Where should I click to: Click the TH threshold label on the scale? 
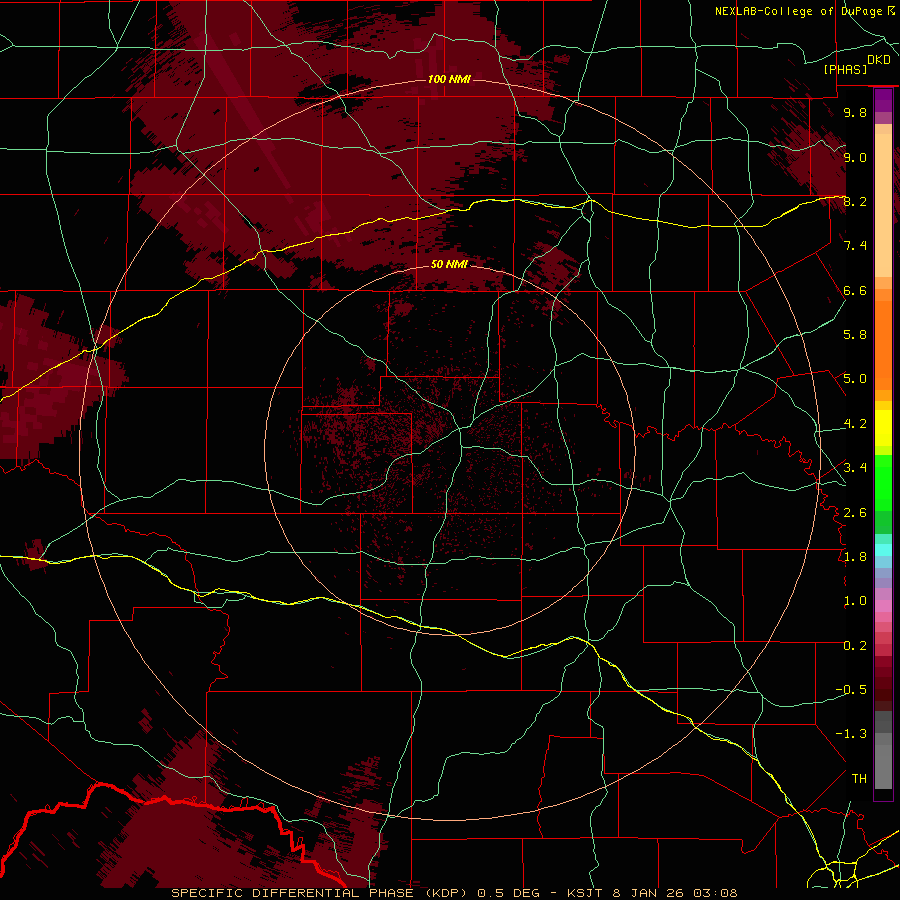pyautogui.click(x=859, y=778)
